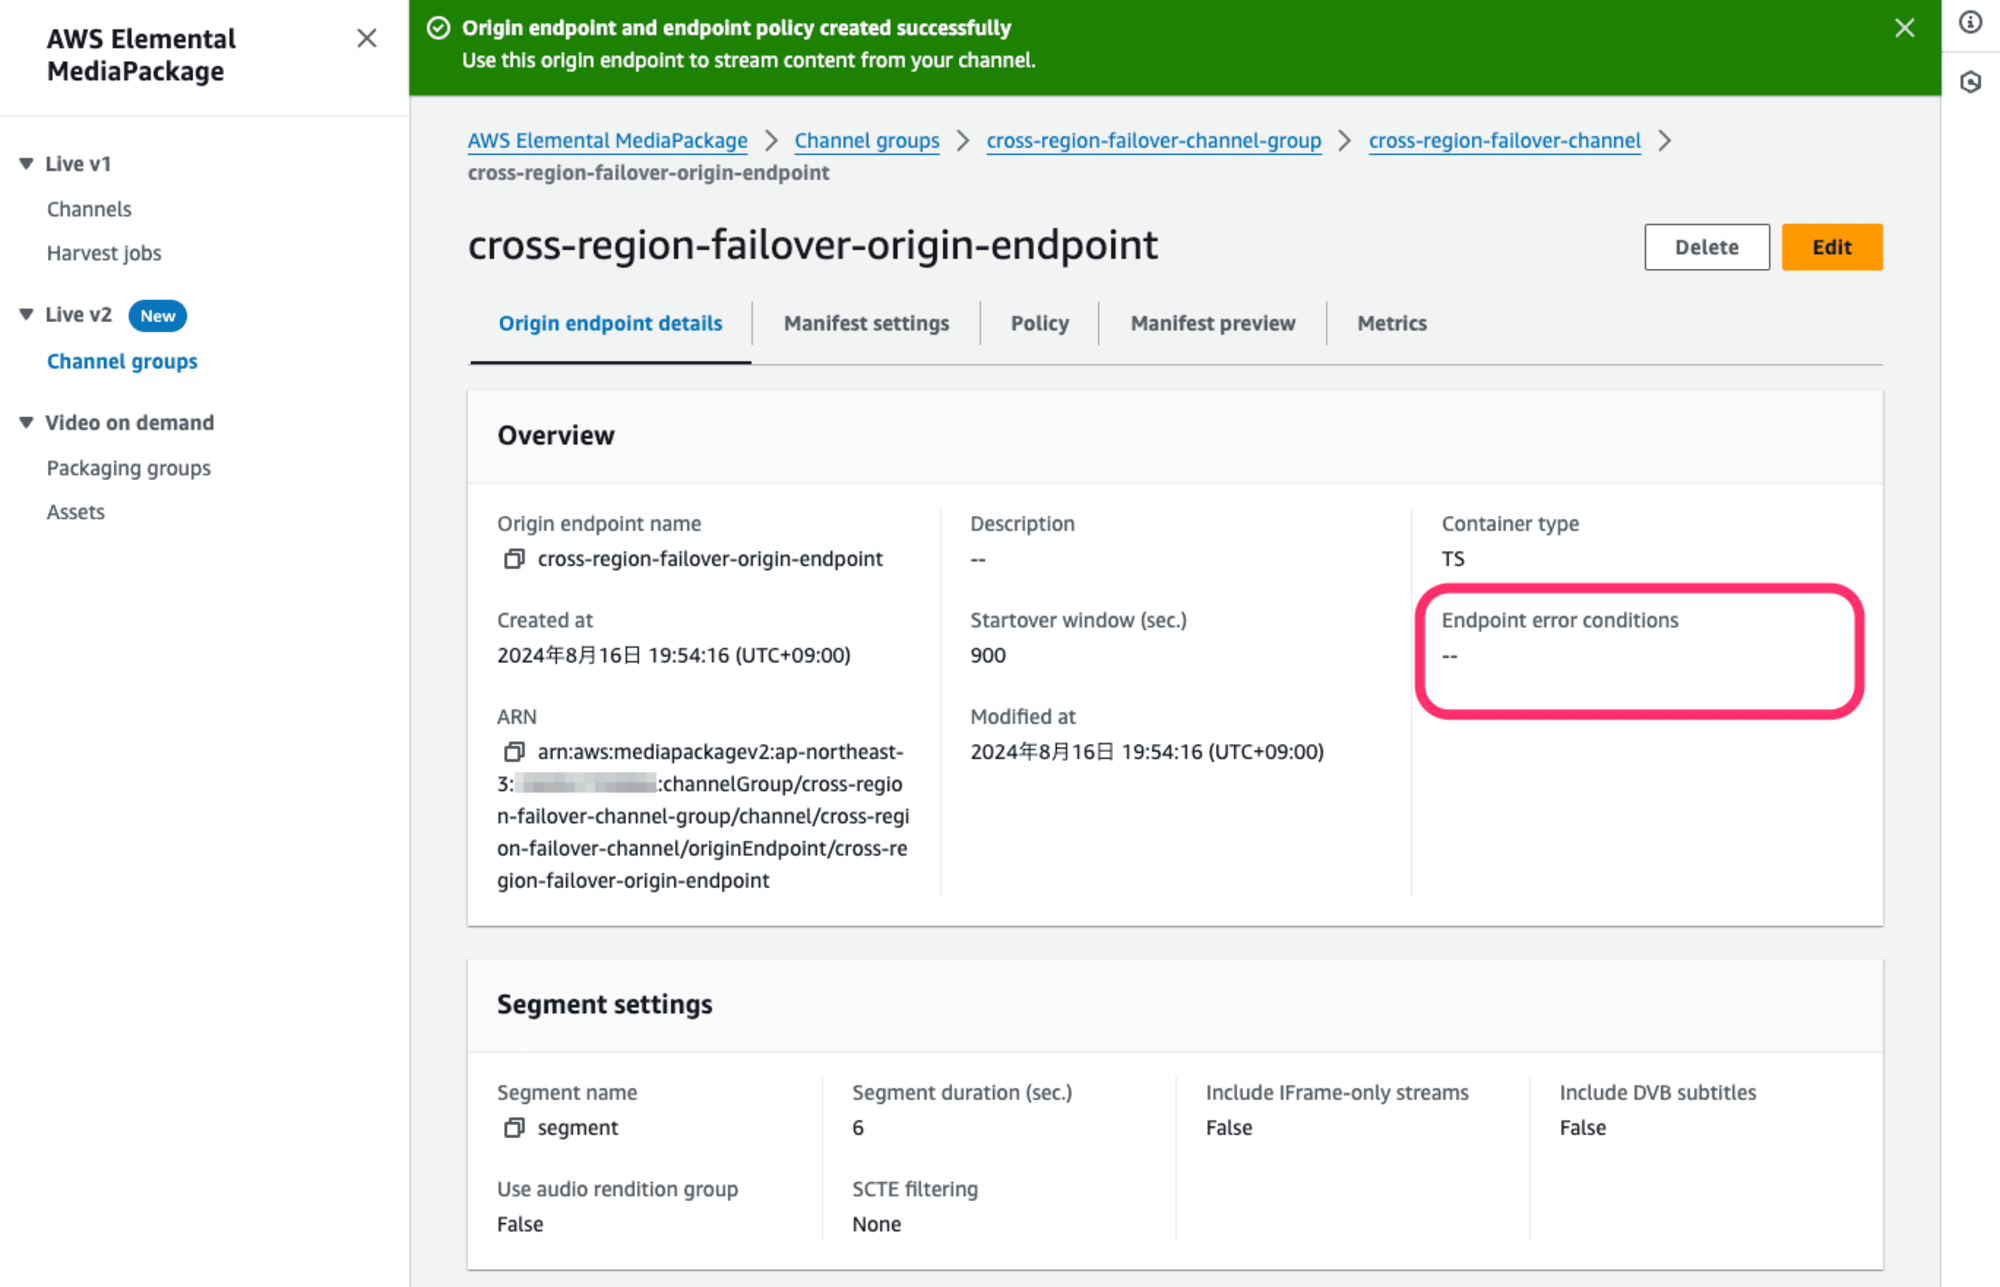Click the AWS Elemental MediaPackage sidebar title
The height and width of the screenshot is (1287, 2000).
point(141,55)
